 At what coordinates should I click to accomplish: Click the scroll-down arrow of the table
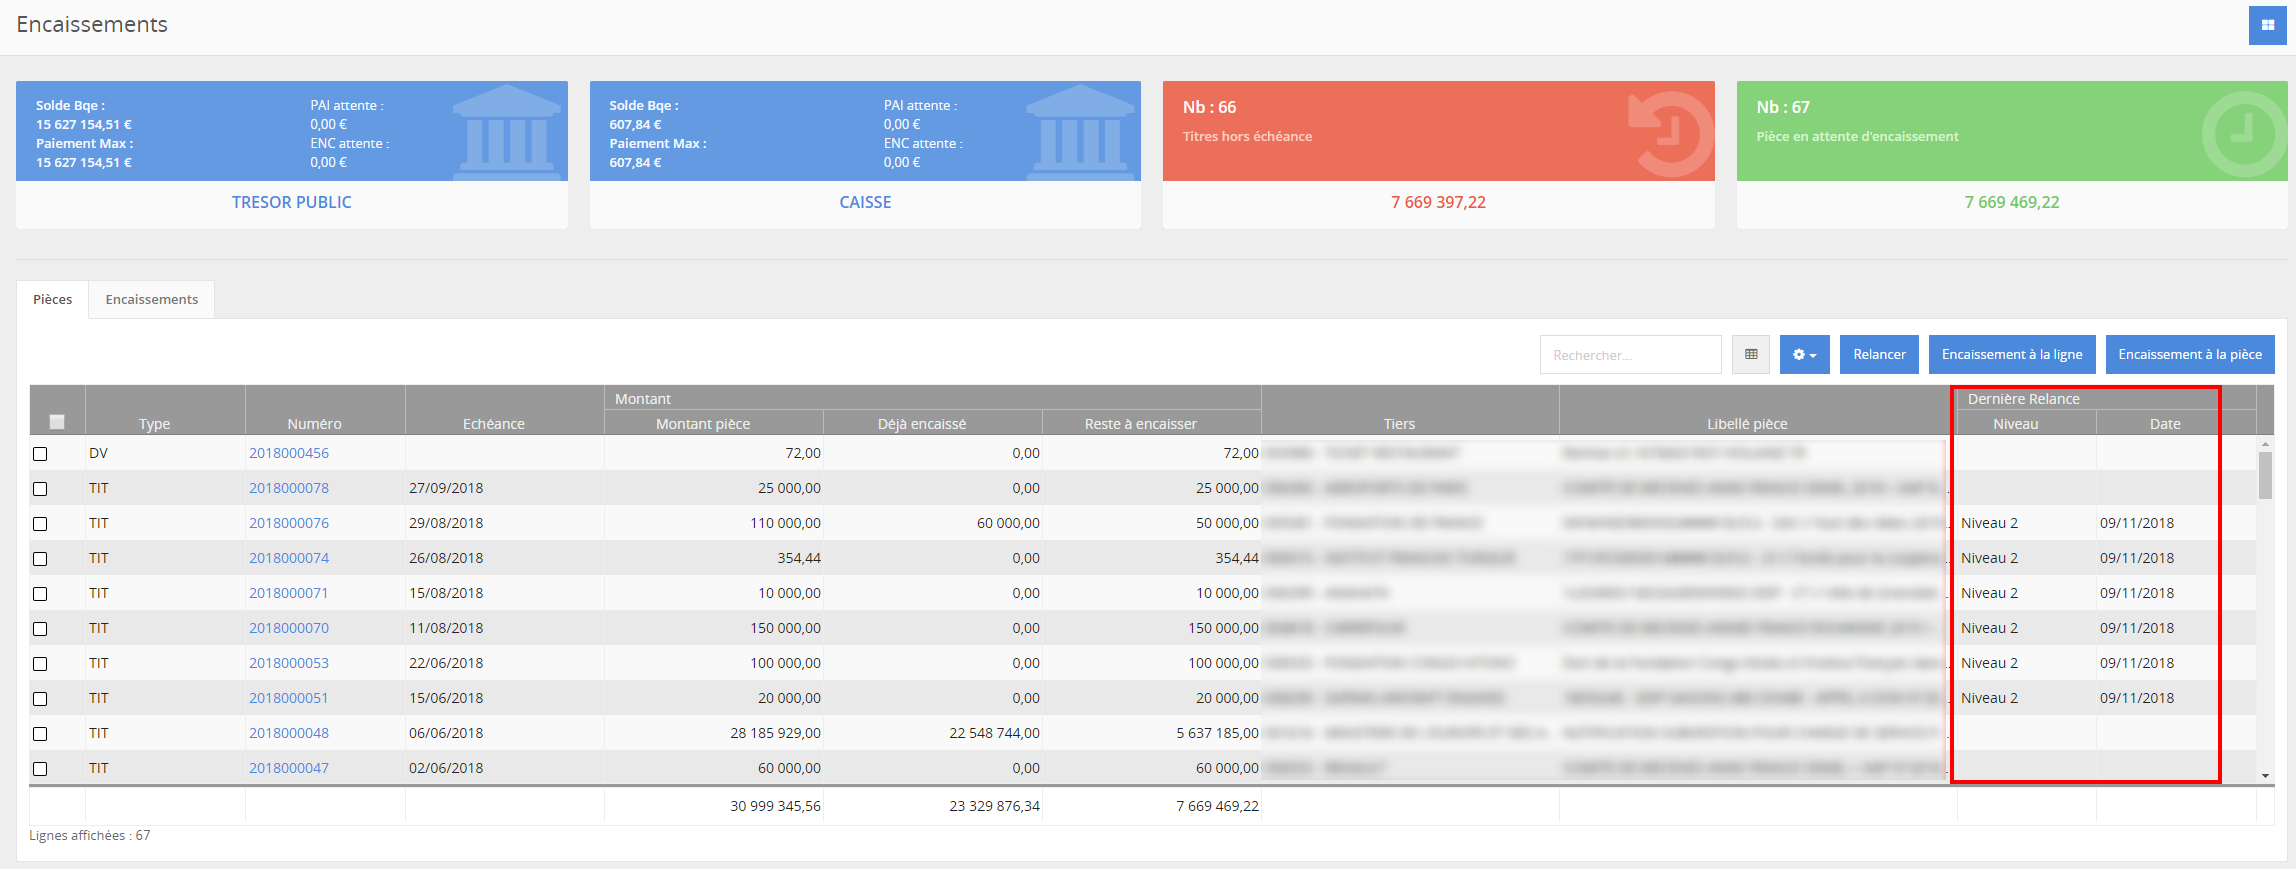point(2265,776)
